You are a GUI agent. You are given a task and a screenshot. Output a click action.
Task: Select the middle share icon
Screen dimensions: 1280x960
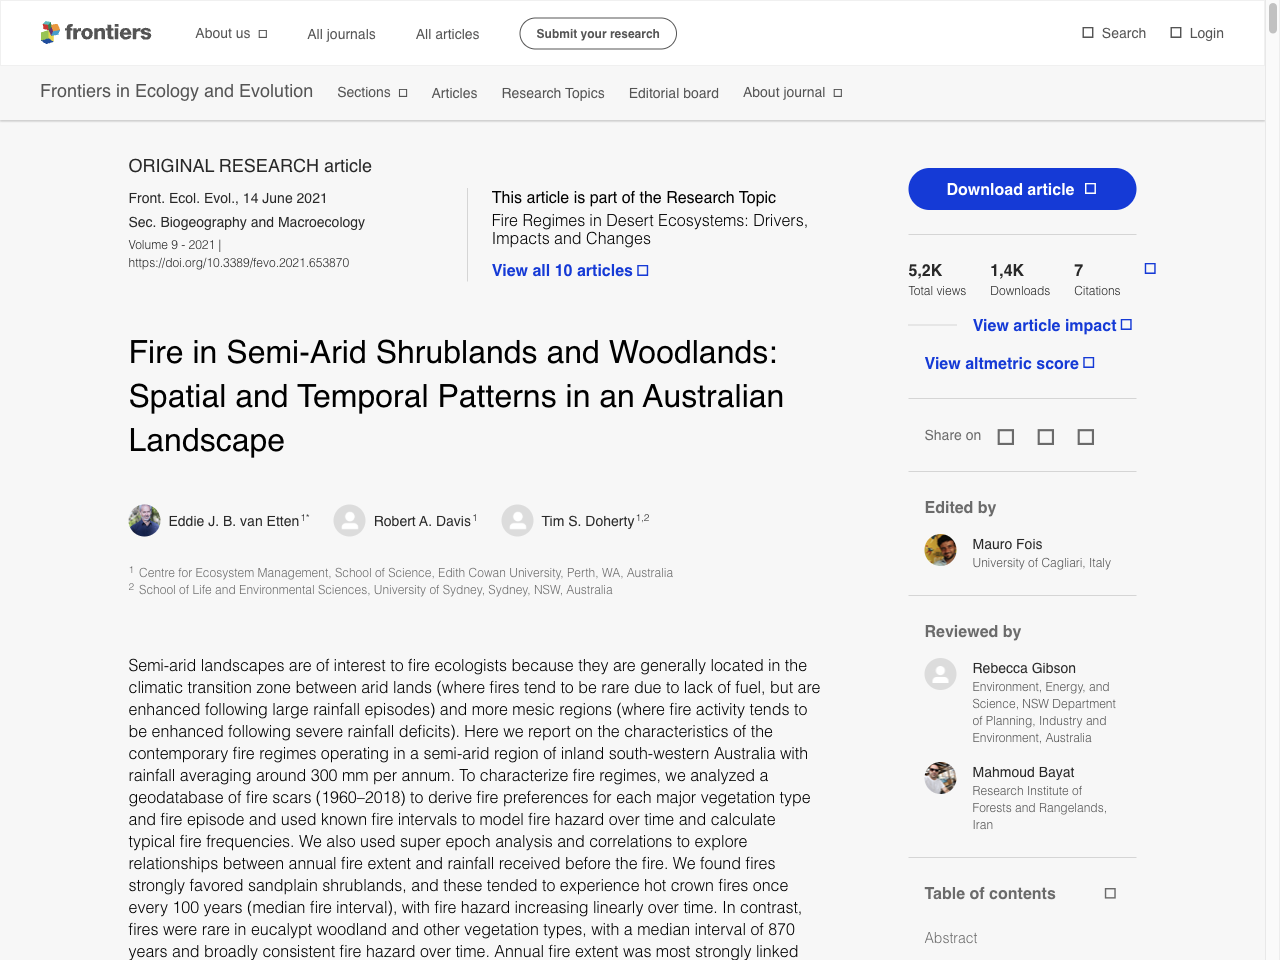click(x=1045, y=436)
